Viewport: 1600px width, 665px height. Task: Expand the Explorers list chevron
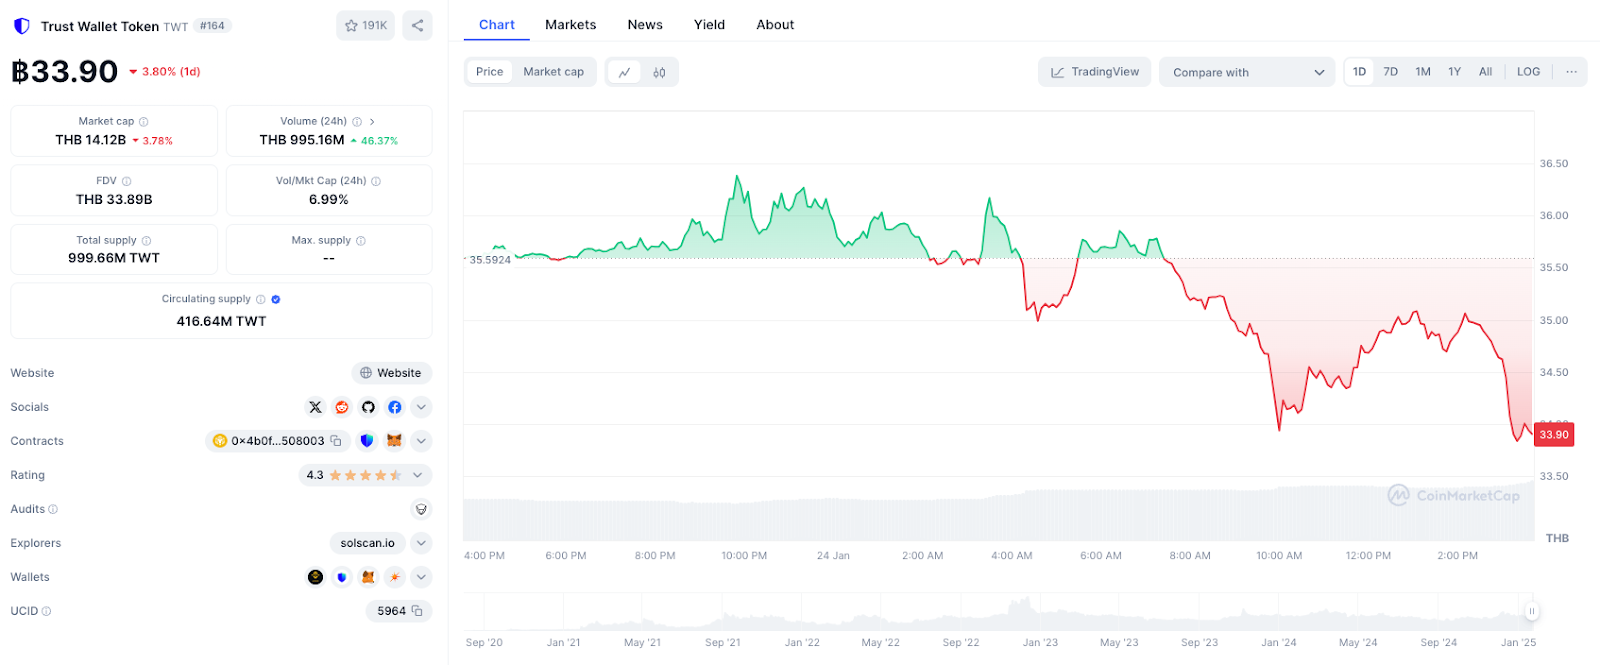(x=421, y=543)
